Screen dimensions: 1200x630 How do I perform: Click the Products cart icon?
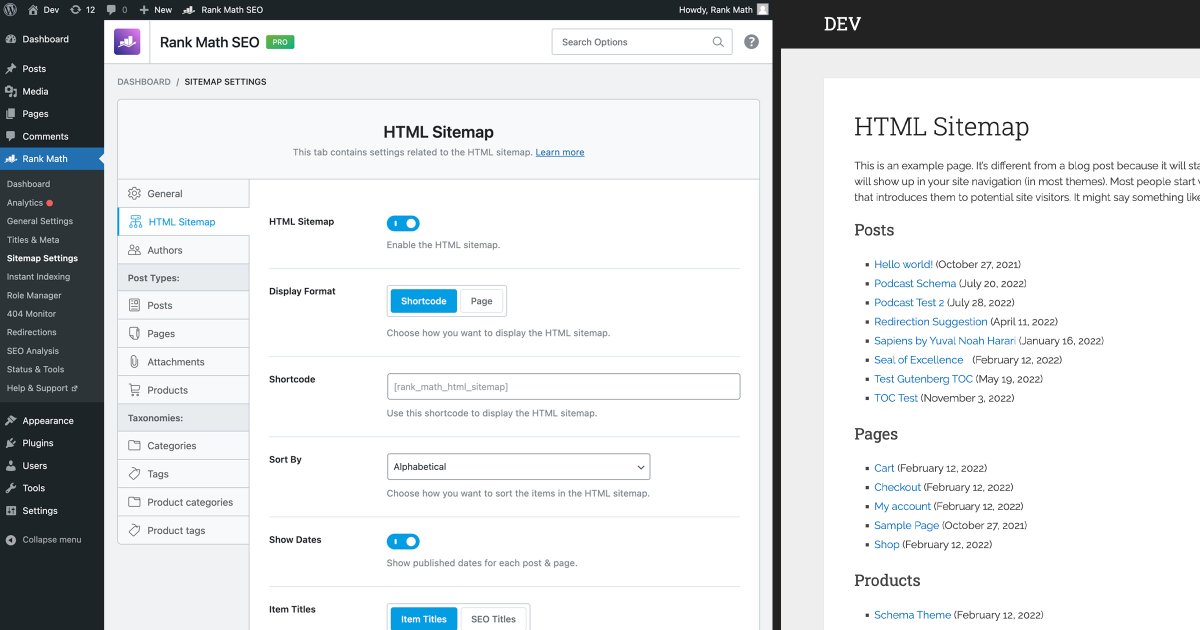coord(134,390)
